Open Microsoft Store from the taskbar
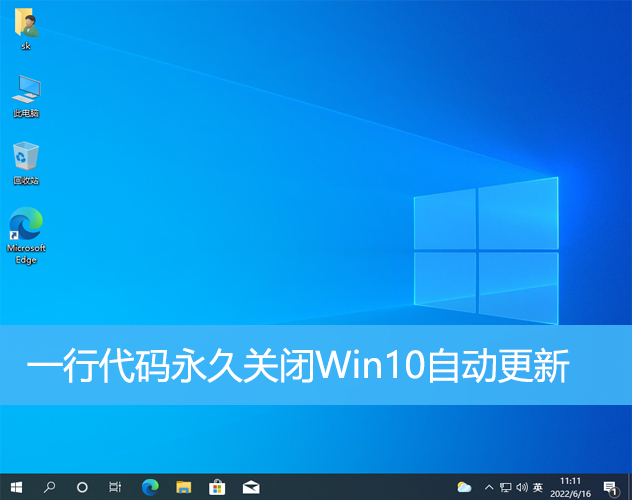 click(217, 487)
